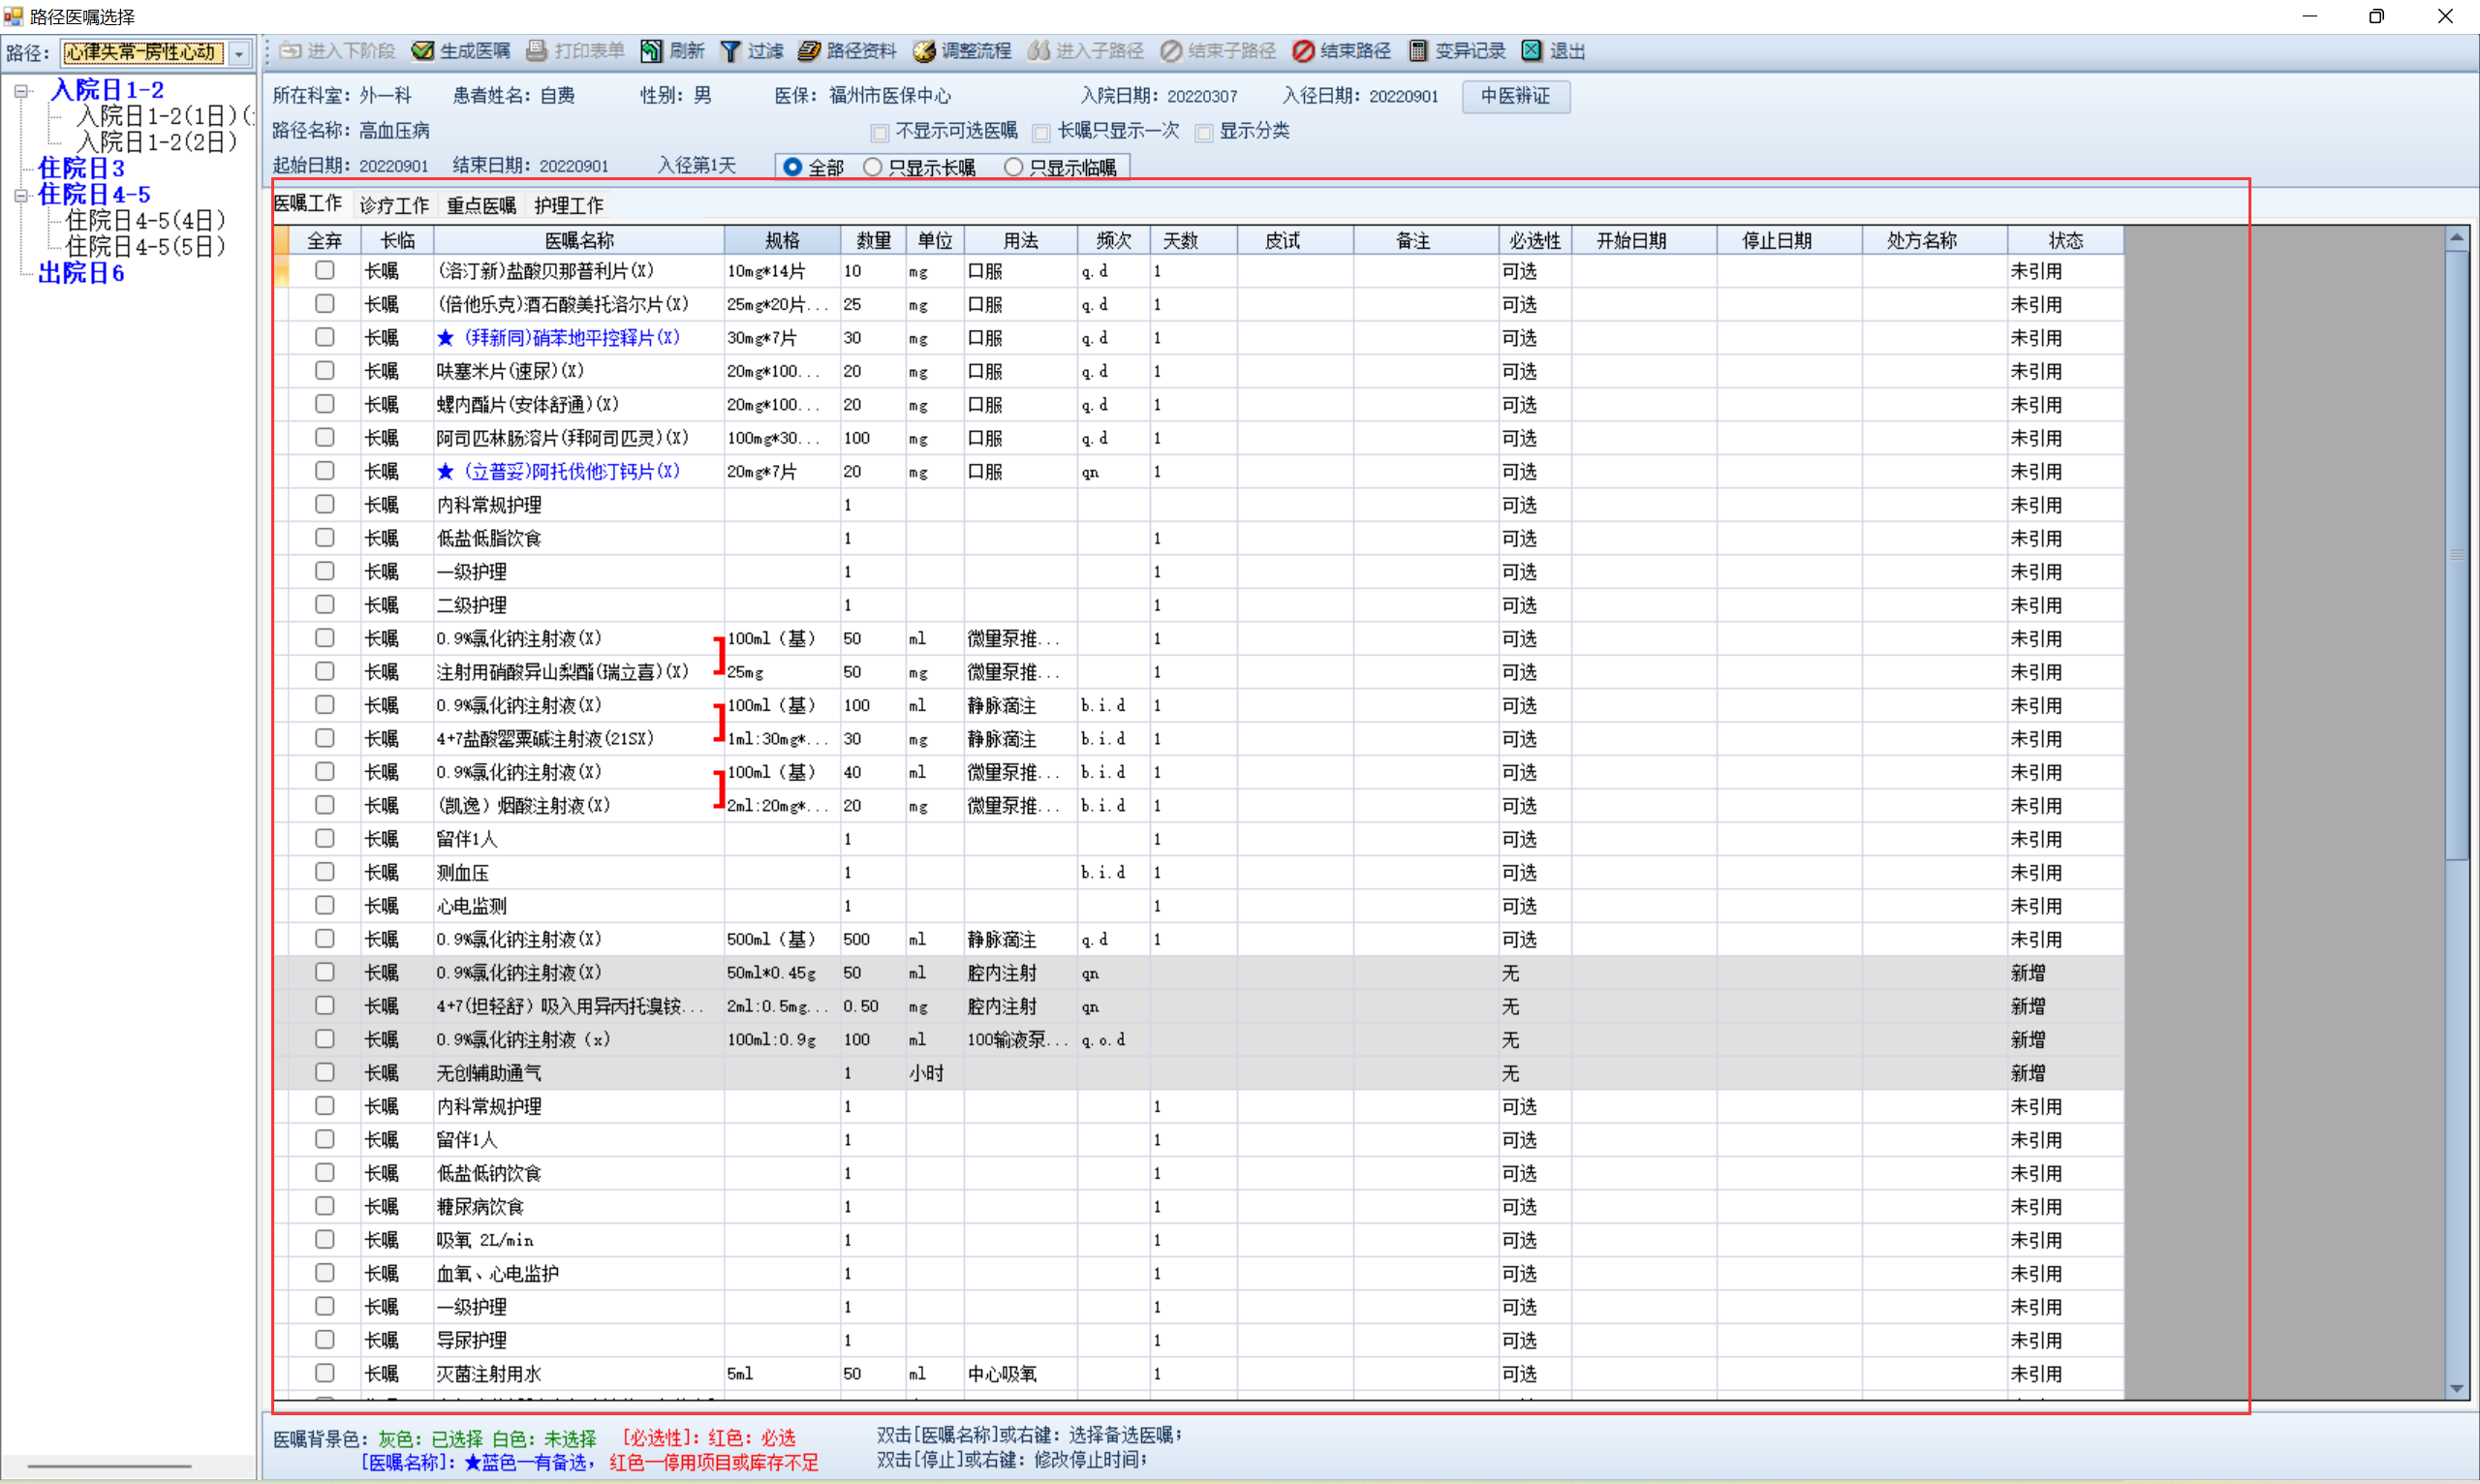Image resolution: width=2480 pixels, height=1484 pixels.
Task: Select 出院日6 in the tree
Action: pyautogui.click(x=80, y=273)
